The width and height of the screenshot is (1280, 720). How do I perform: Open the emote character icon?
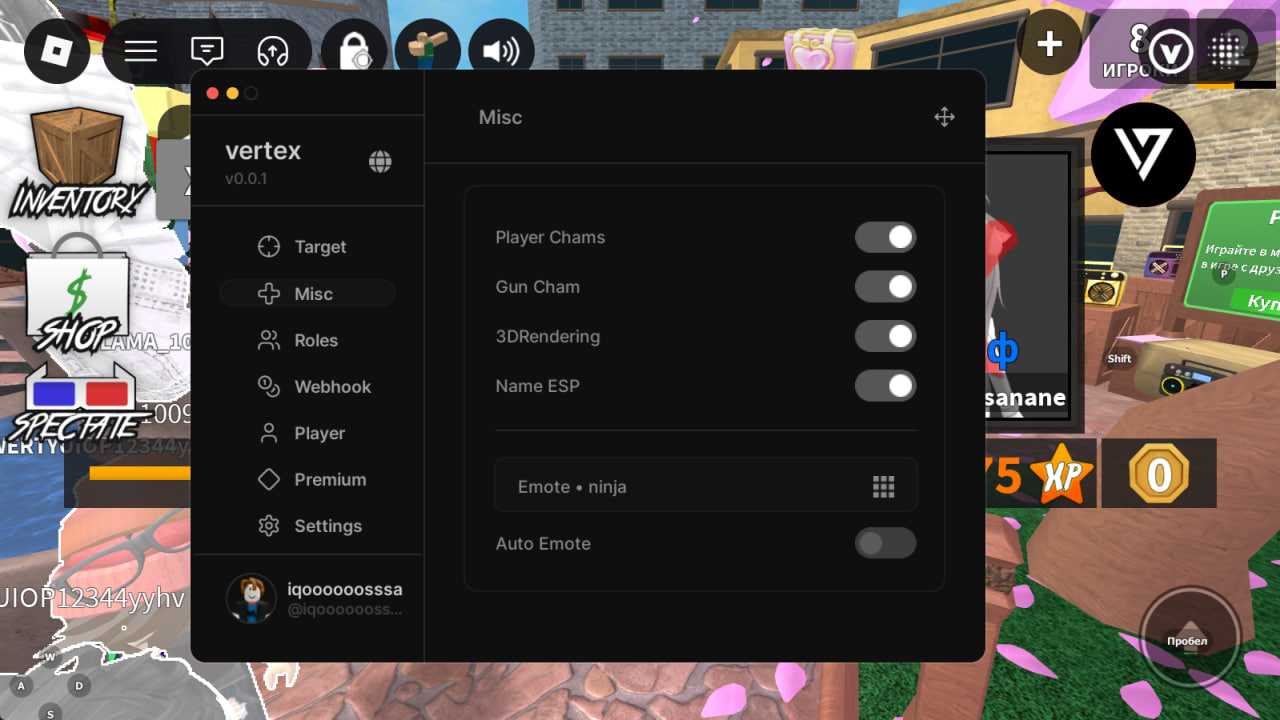click(x=428, y=51)
